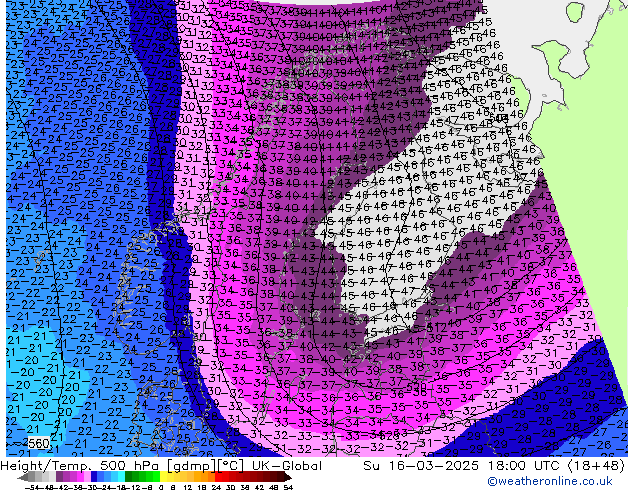Click the "54" legend scale maximum value
Image resolution: width=634 pixels, height=490 pixels.
point(288,487)
